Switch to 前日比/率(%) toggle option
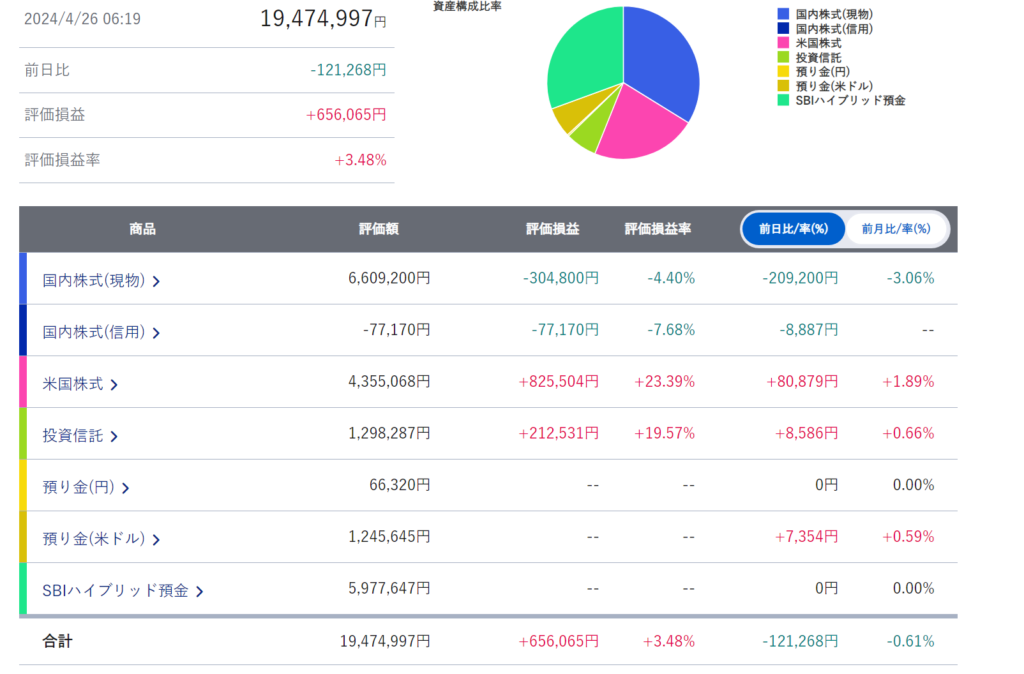This screenshot has height=674, width=1024. [x=793, y=229]
